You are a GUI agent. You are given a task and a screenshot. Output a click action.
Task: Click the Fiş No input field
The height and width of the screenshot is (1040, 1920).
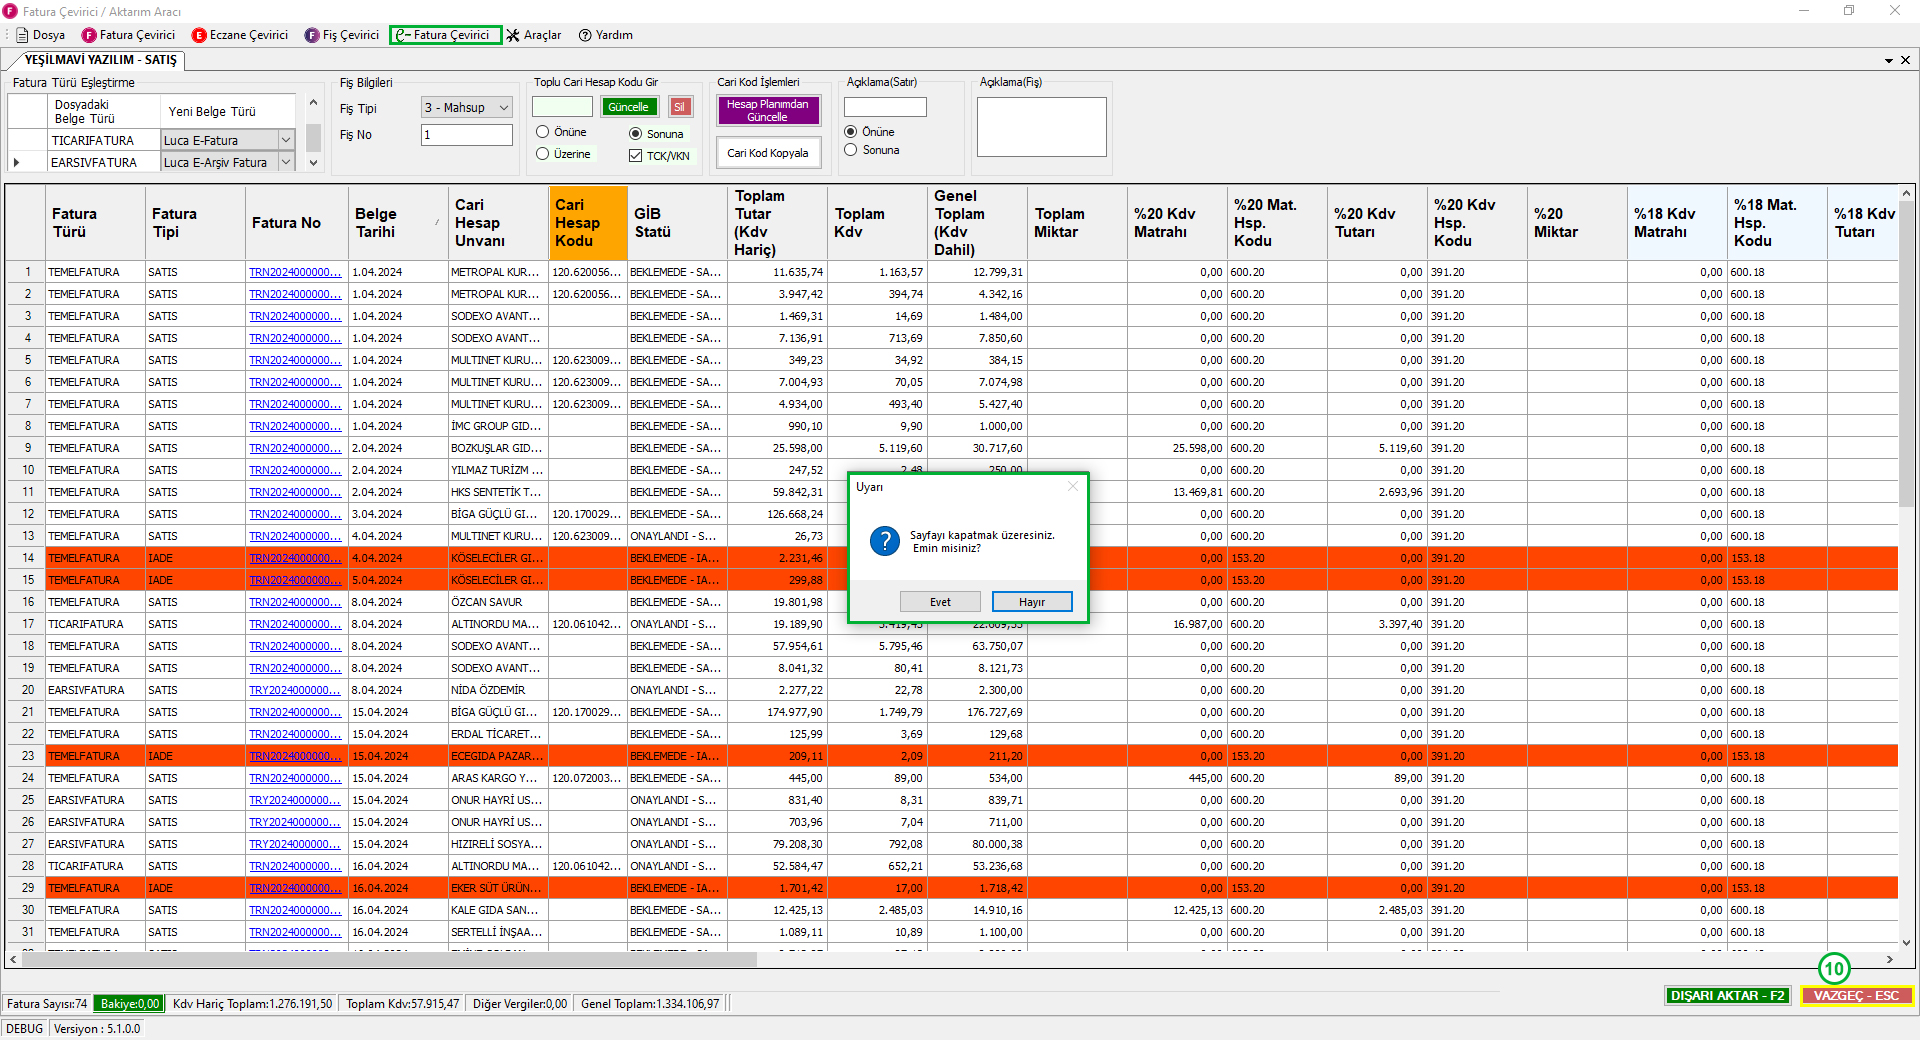(x=466, y=134)
